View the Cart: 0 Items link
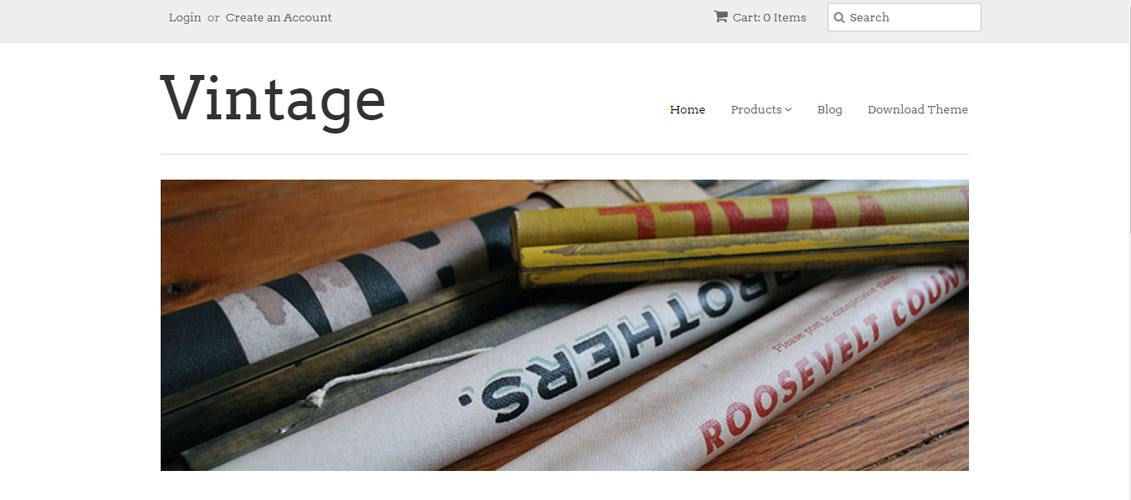The width and height of the screenshot is (1131, 500). [760, 17]
